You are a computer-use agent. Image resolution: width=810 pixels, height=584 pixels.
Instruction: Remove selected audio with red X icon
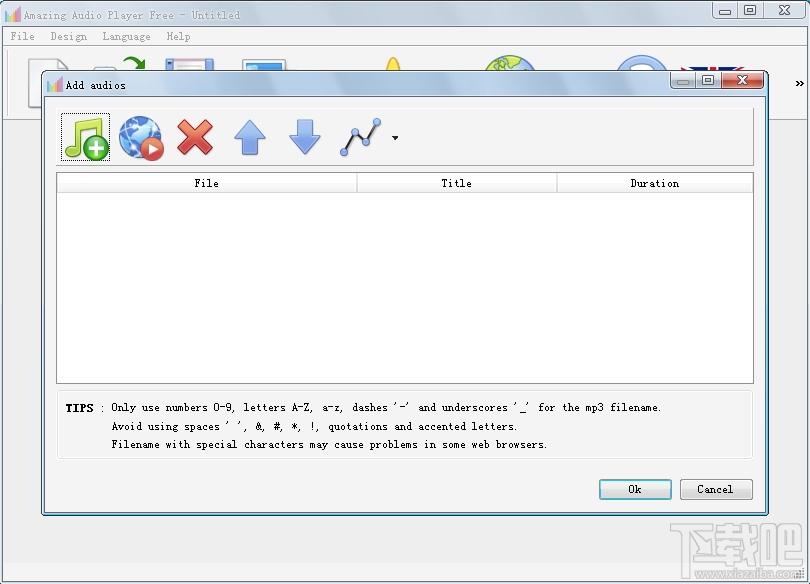[195, 137]
